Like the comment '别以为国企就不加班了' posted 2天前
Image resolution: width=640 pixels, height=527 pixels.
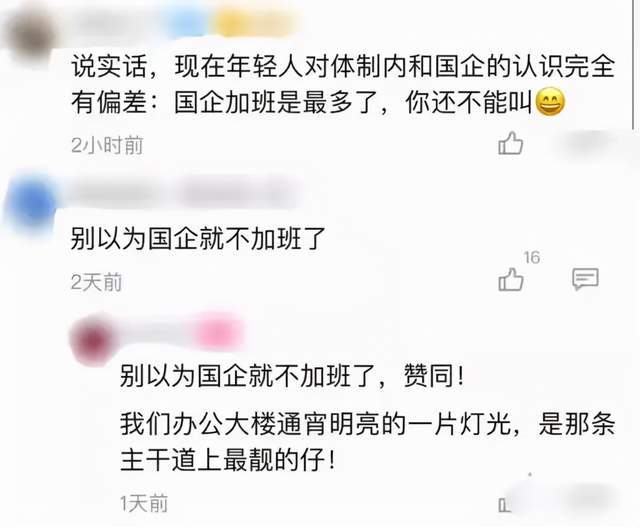511,280
